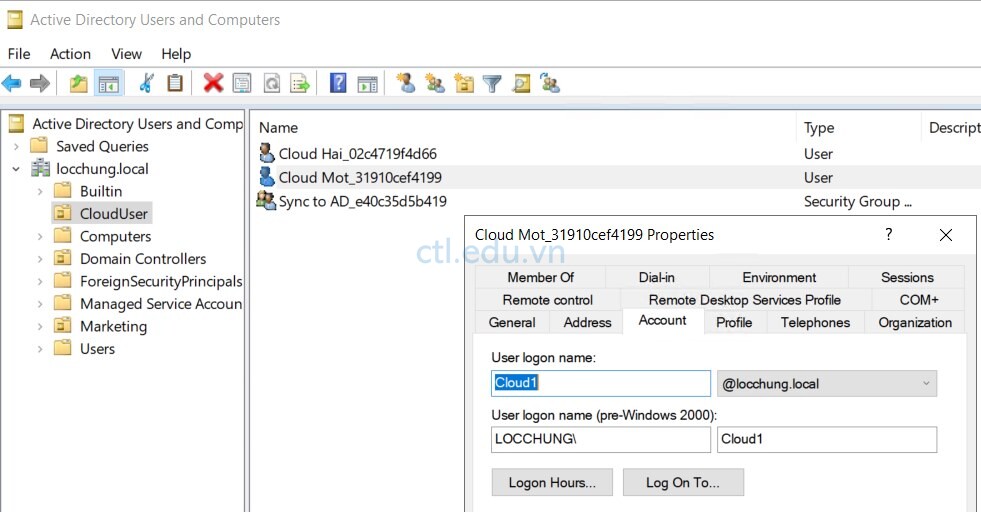Open the View menu
Screen dimensions: 981x512
(126, 54)
